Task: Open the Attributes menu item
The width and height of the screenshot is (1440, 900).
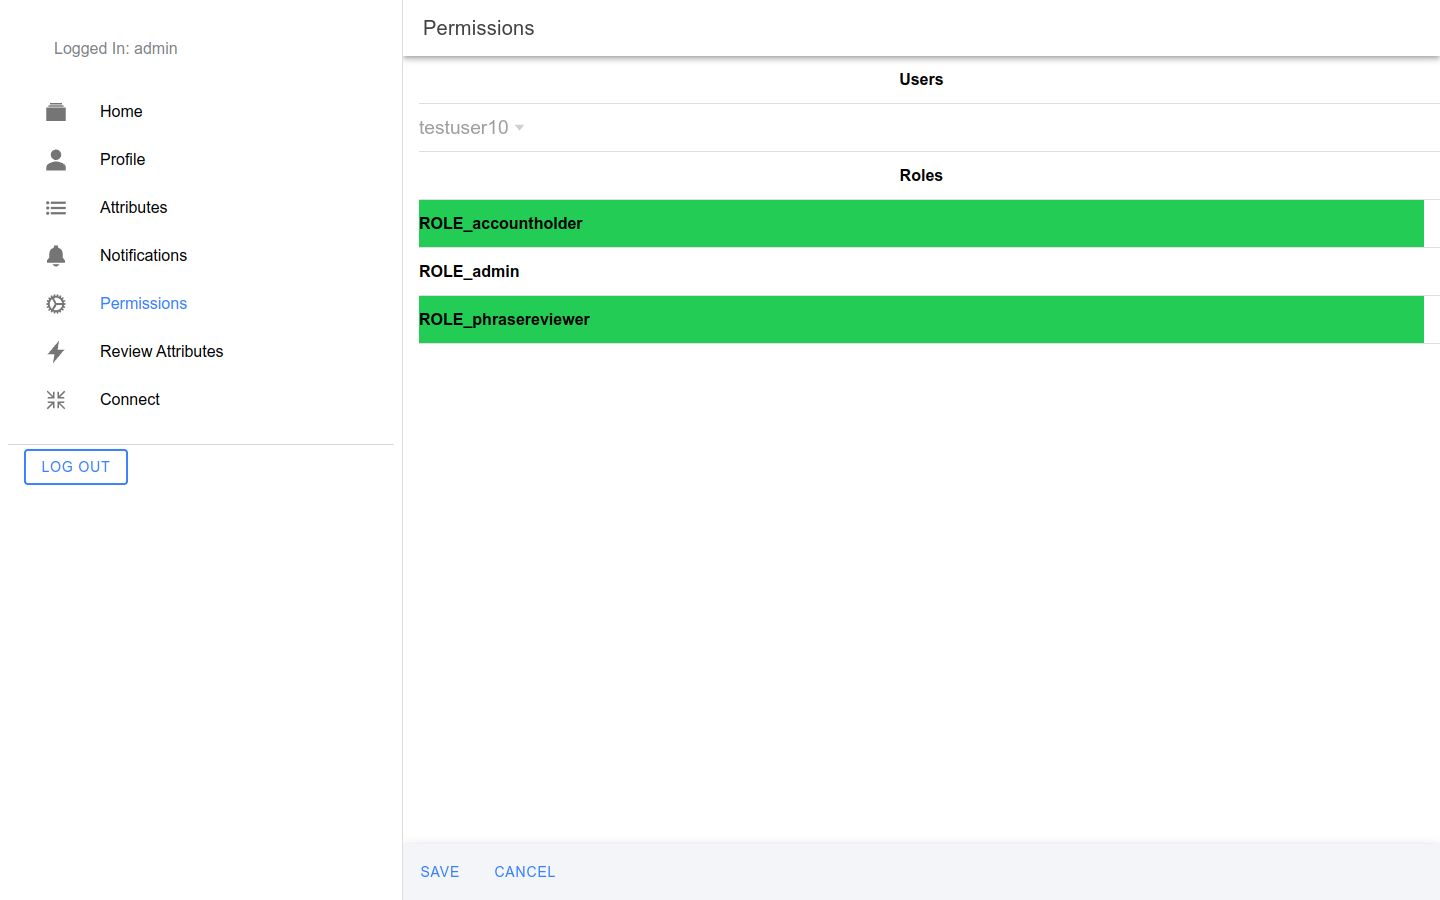Action: 133,208
